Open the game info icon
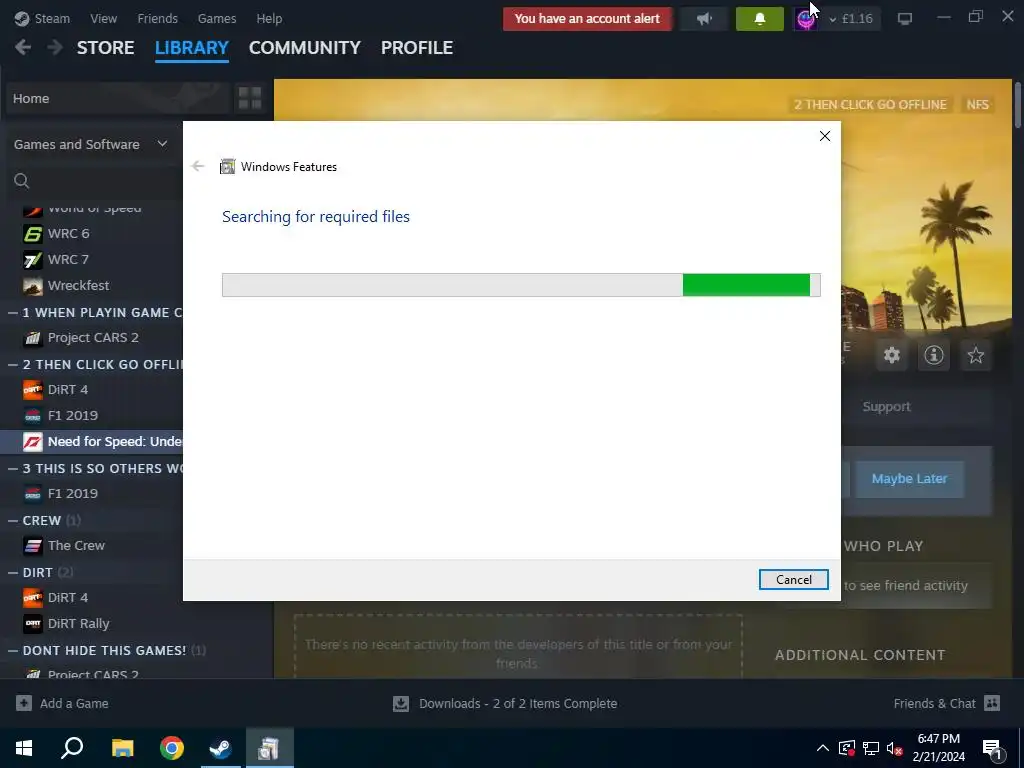 (x=934, y=355)
